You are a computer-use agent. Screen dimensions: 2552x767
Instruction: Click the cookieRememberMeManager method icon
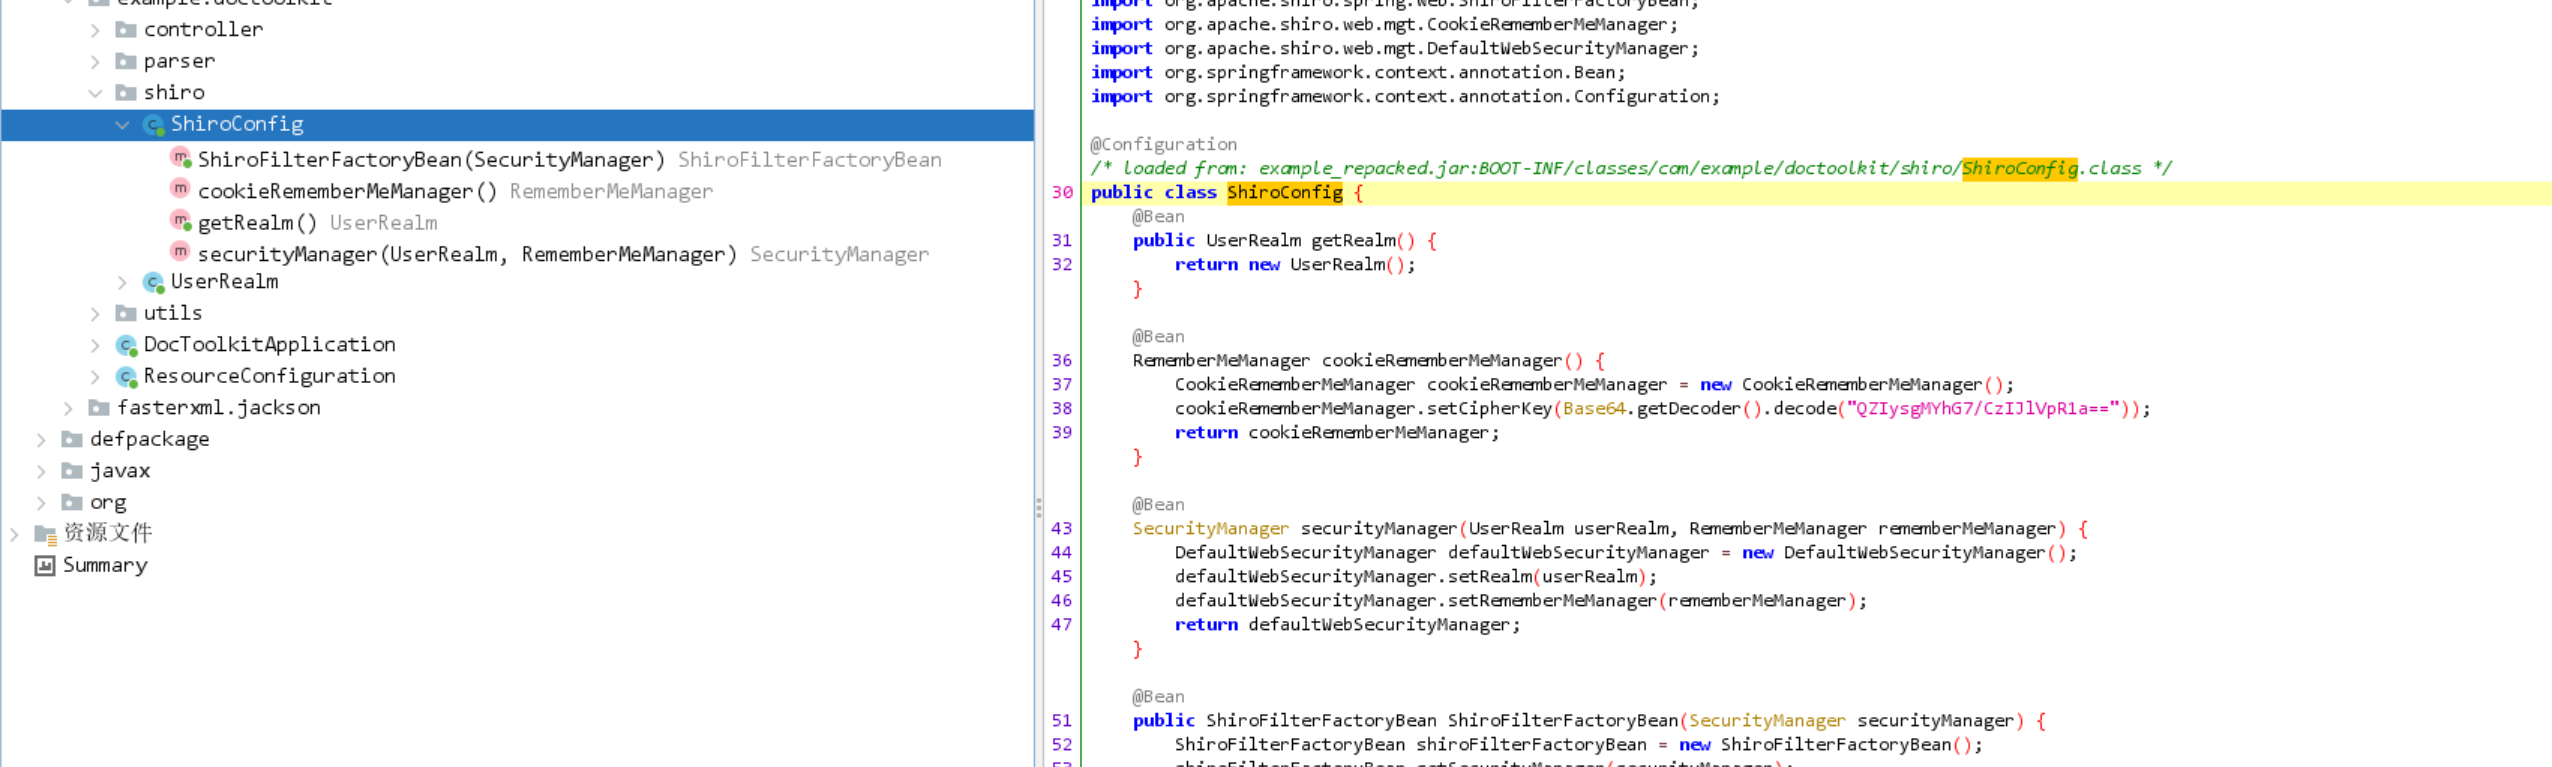click(180, 189)
